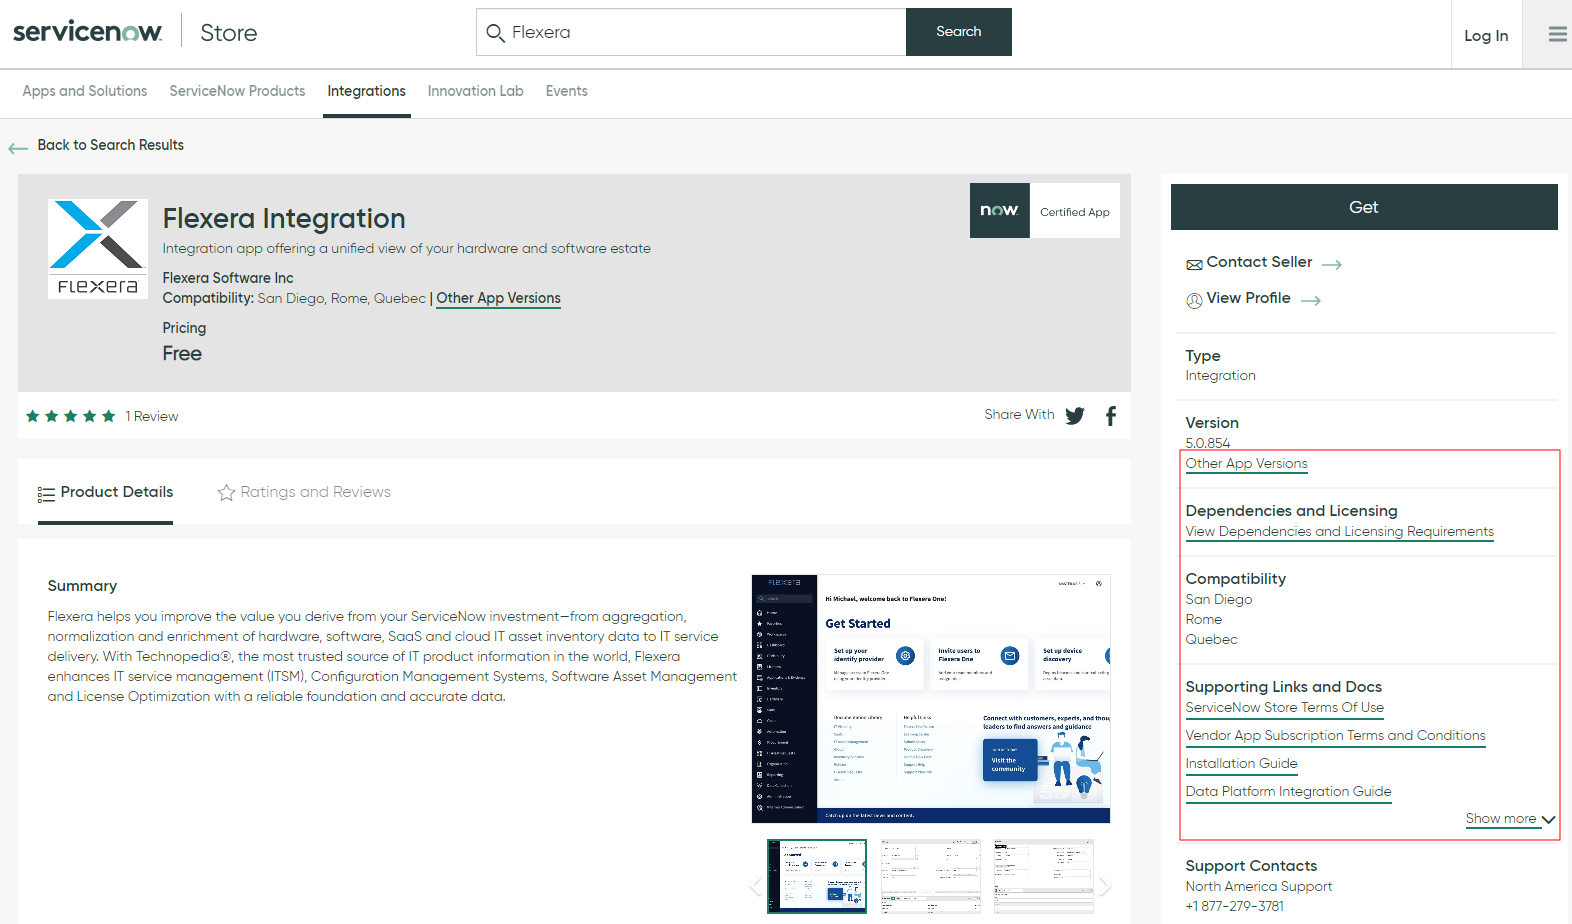Click the Flexera search input field

[692, 32]
